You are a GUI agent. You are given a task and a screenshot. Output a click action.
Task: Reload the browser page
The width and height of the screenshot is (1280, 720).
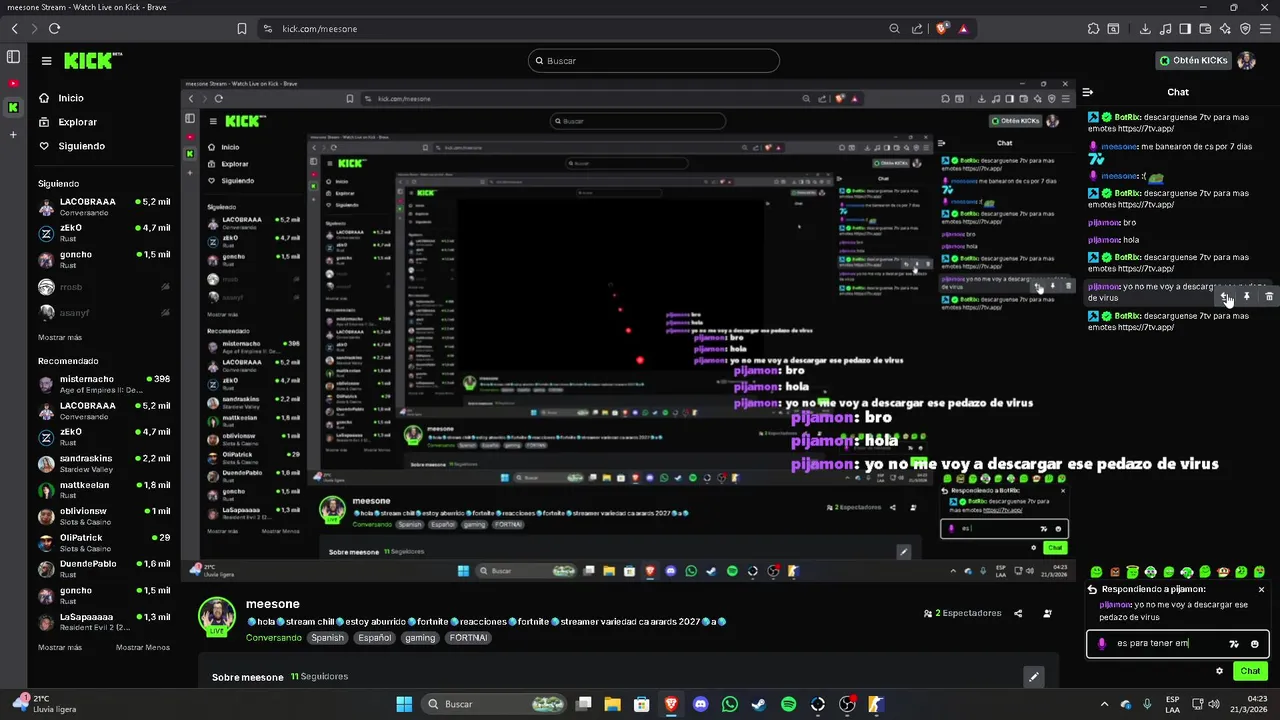[54, 29]
